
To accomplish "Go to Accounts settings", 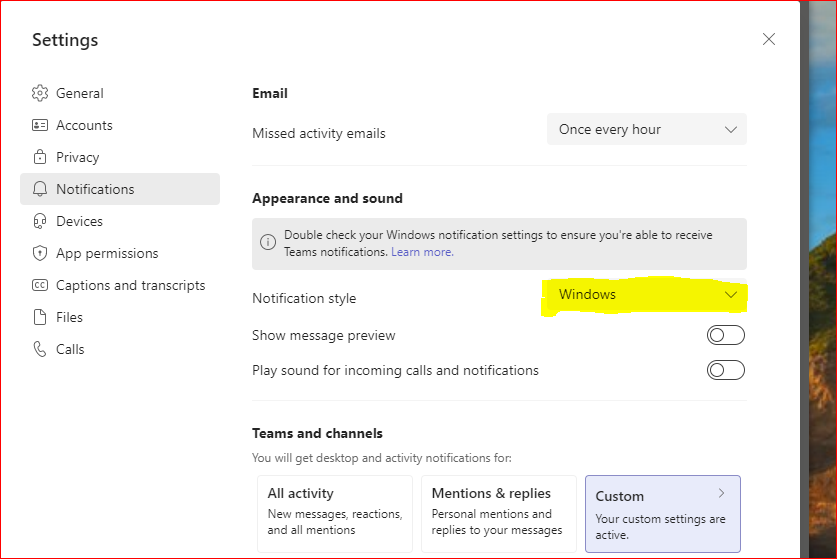I will pos(120,125).
